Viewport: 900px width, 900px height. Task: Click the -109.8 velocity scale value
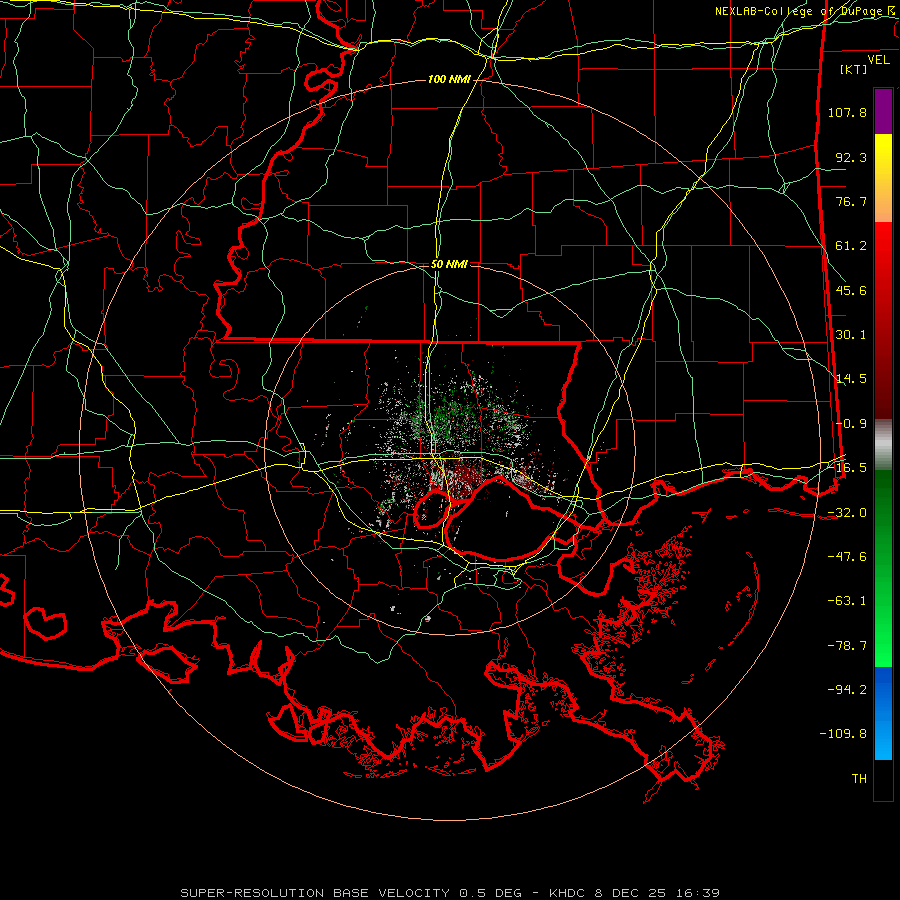point(843,734)
